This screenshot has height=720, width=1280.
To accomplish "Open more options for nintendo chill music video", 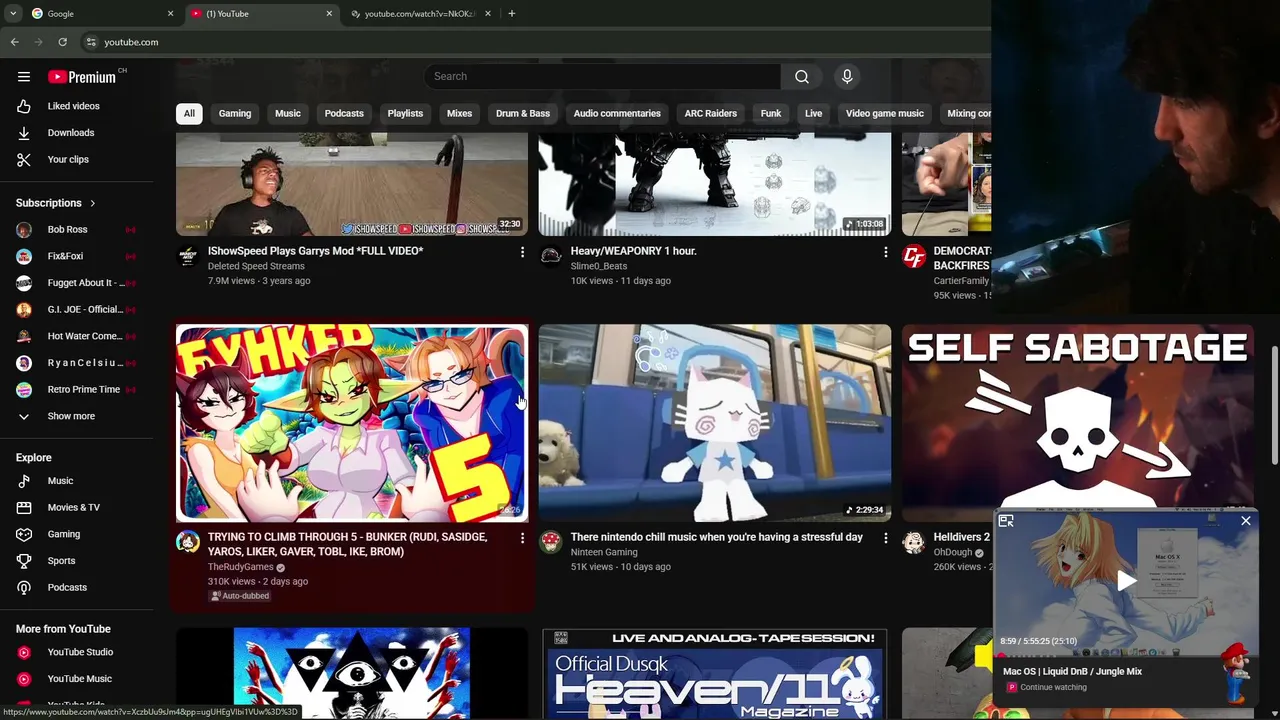I will (x=885, y=538).
